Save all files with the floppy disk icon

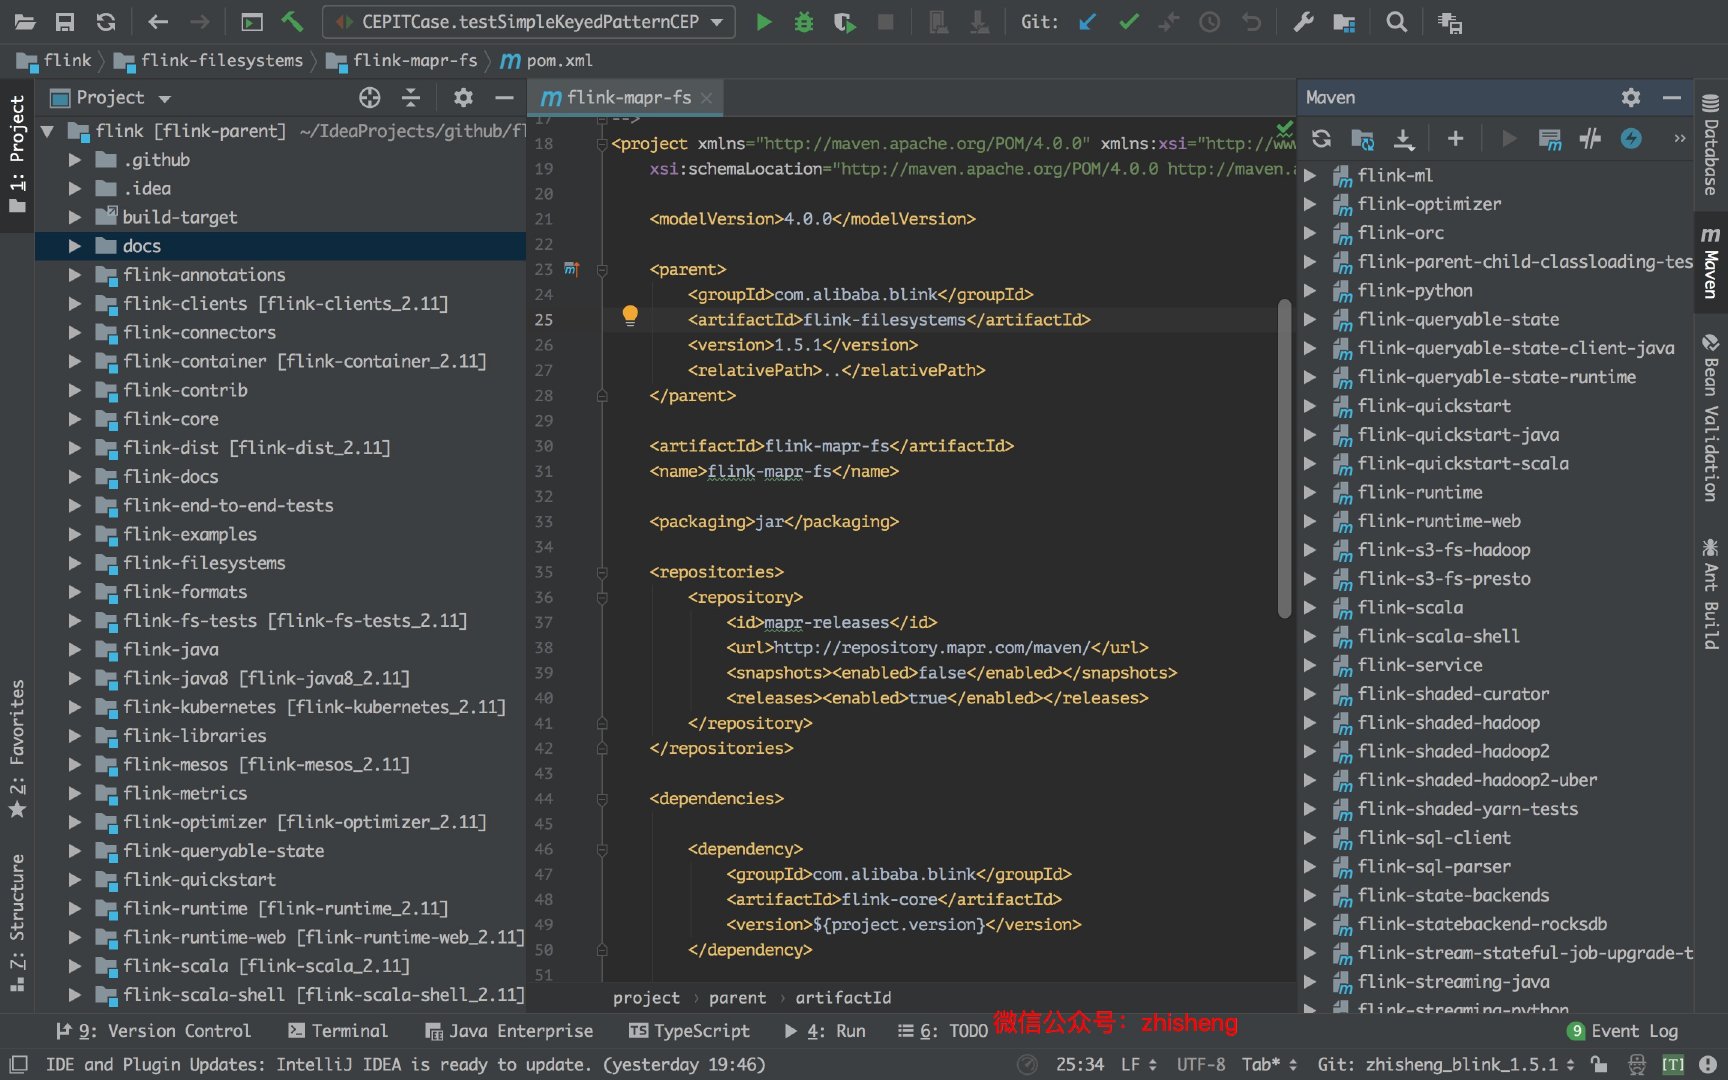coord(65,22)
